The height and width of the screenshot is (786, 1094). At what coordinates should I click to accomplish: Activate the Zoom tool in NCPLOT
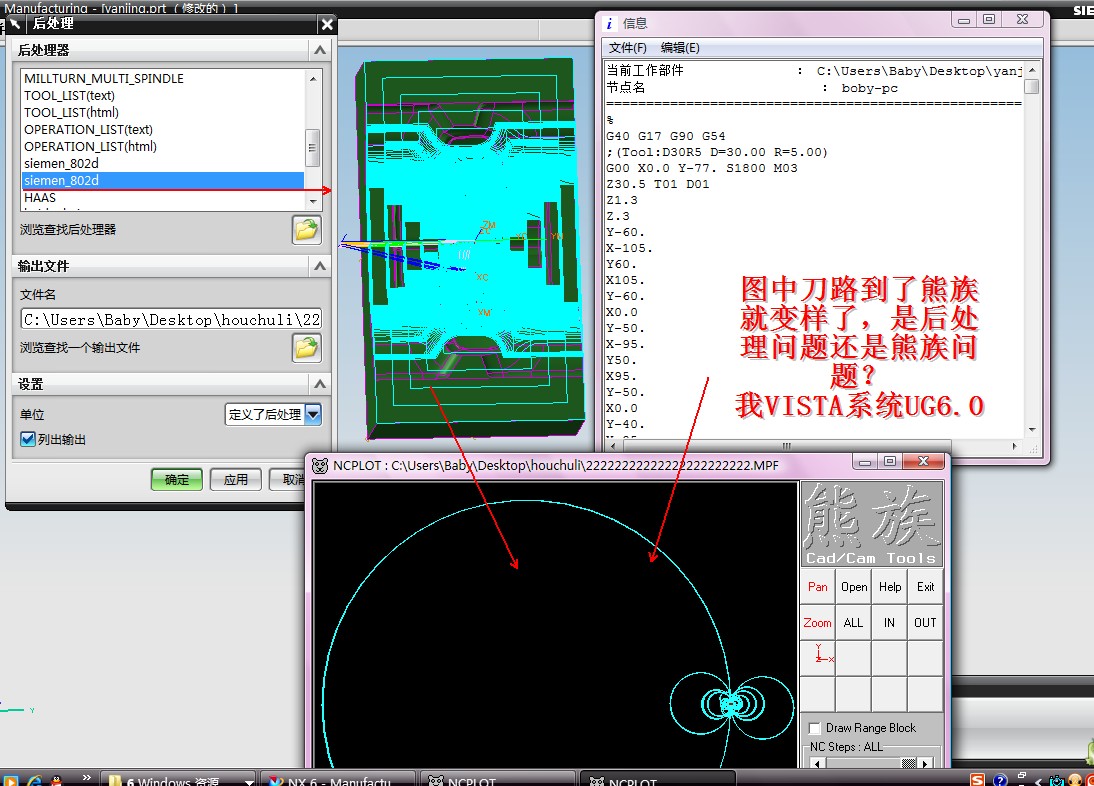coord(818,622)
